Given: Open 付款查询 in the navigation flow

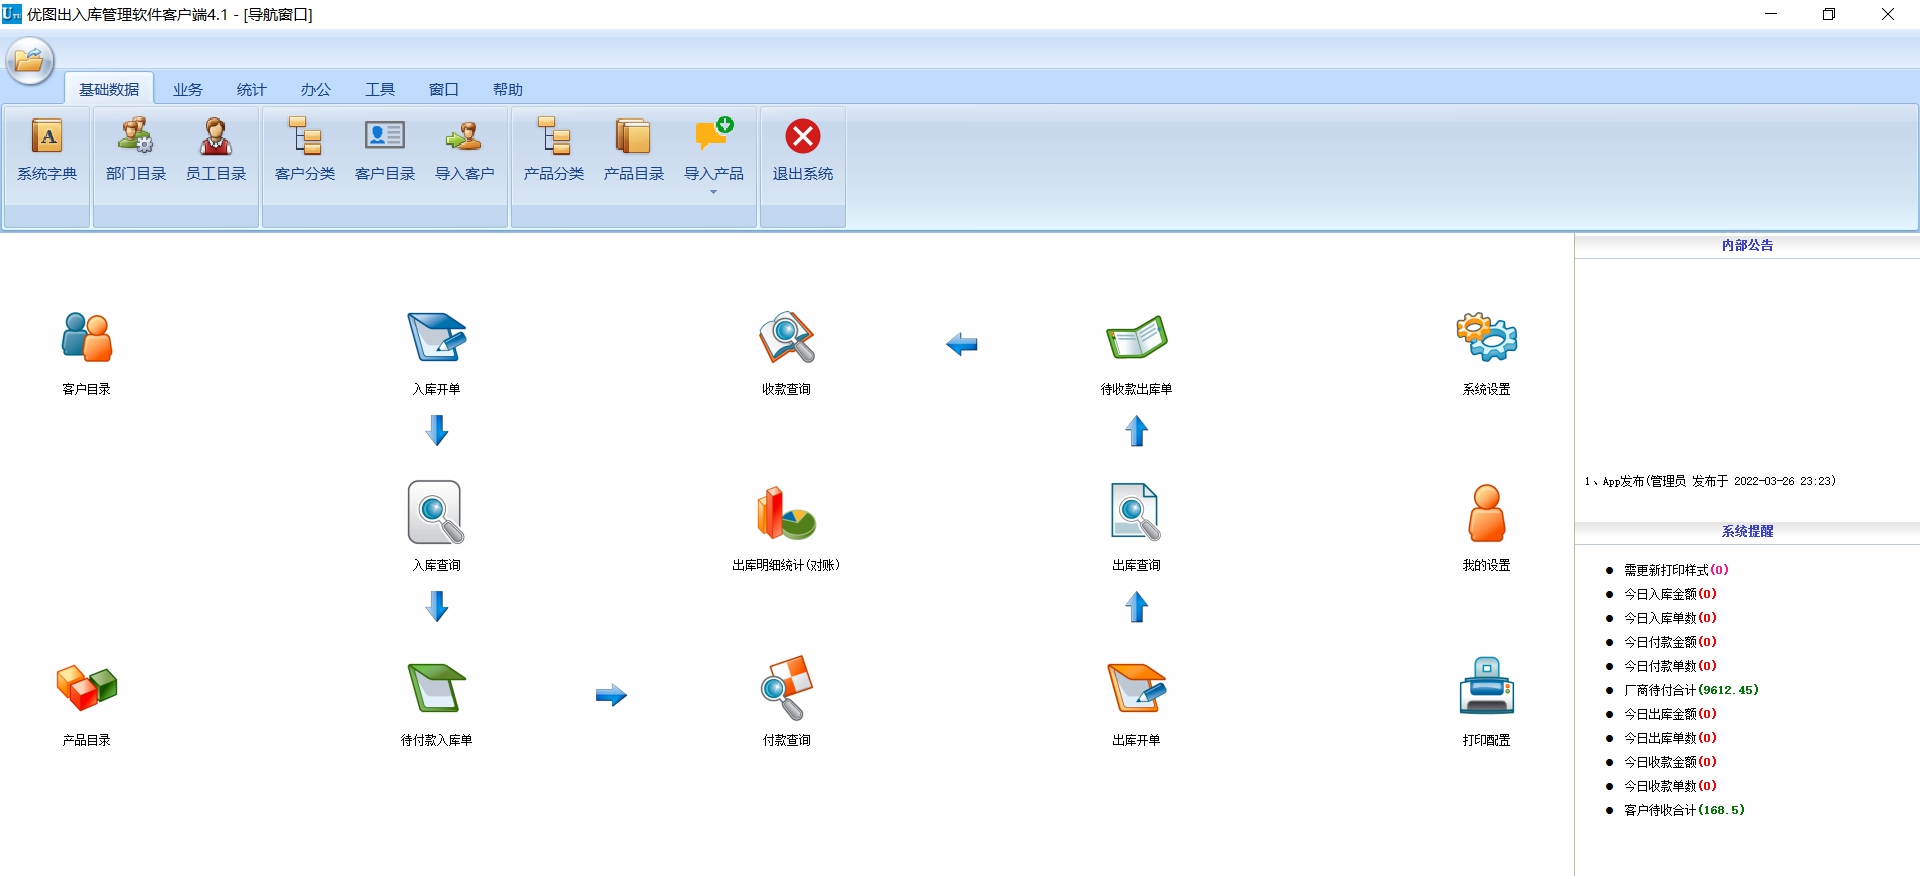Looking at the screenshot, I should [x=787, y=688].
